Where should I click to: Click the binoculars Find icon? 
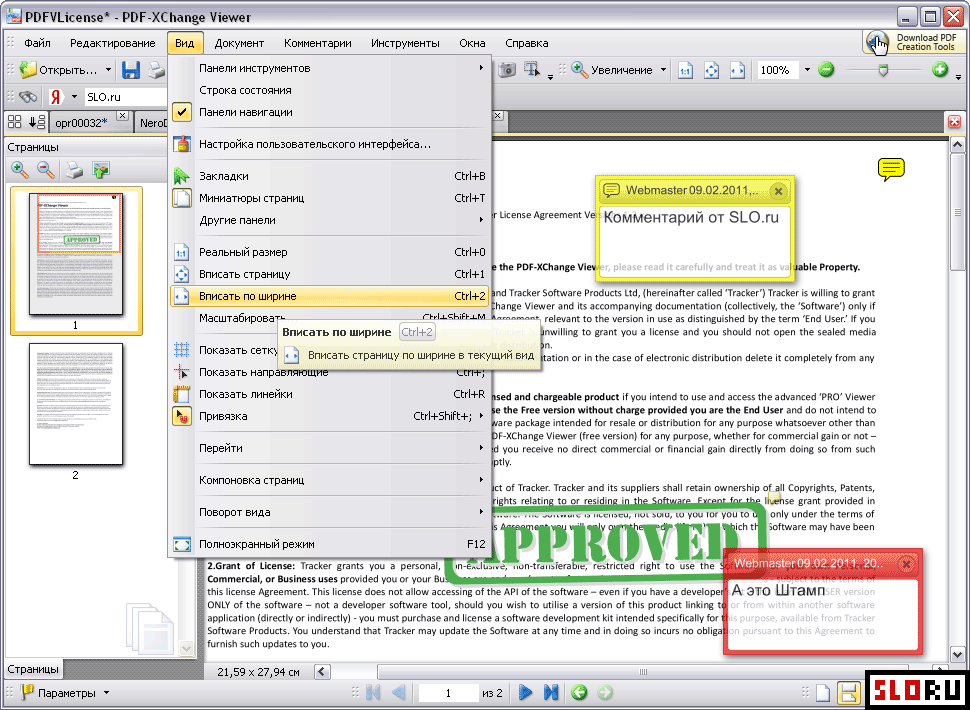(28, 97)
